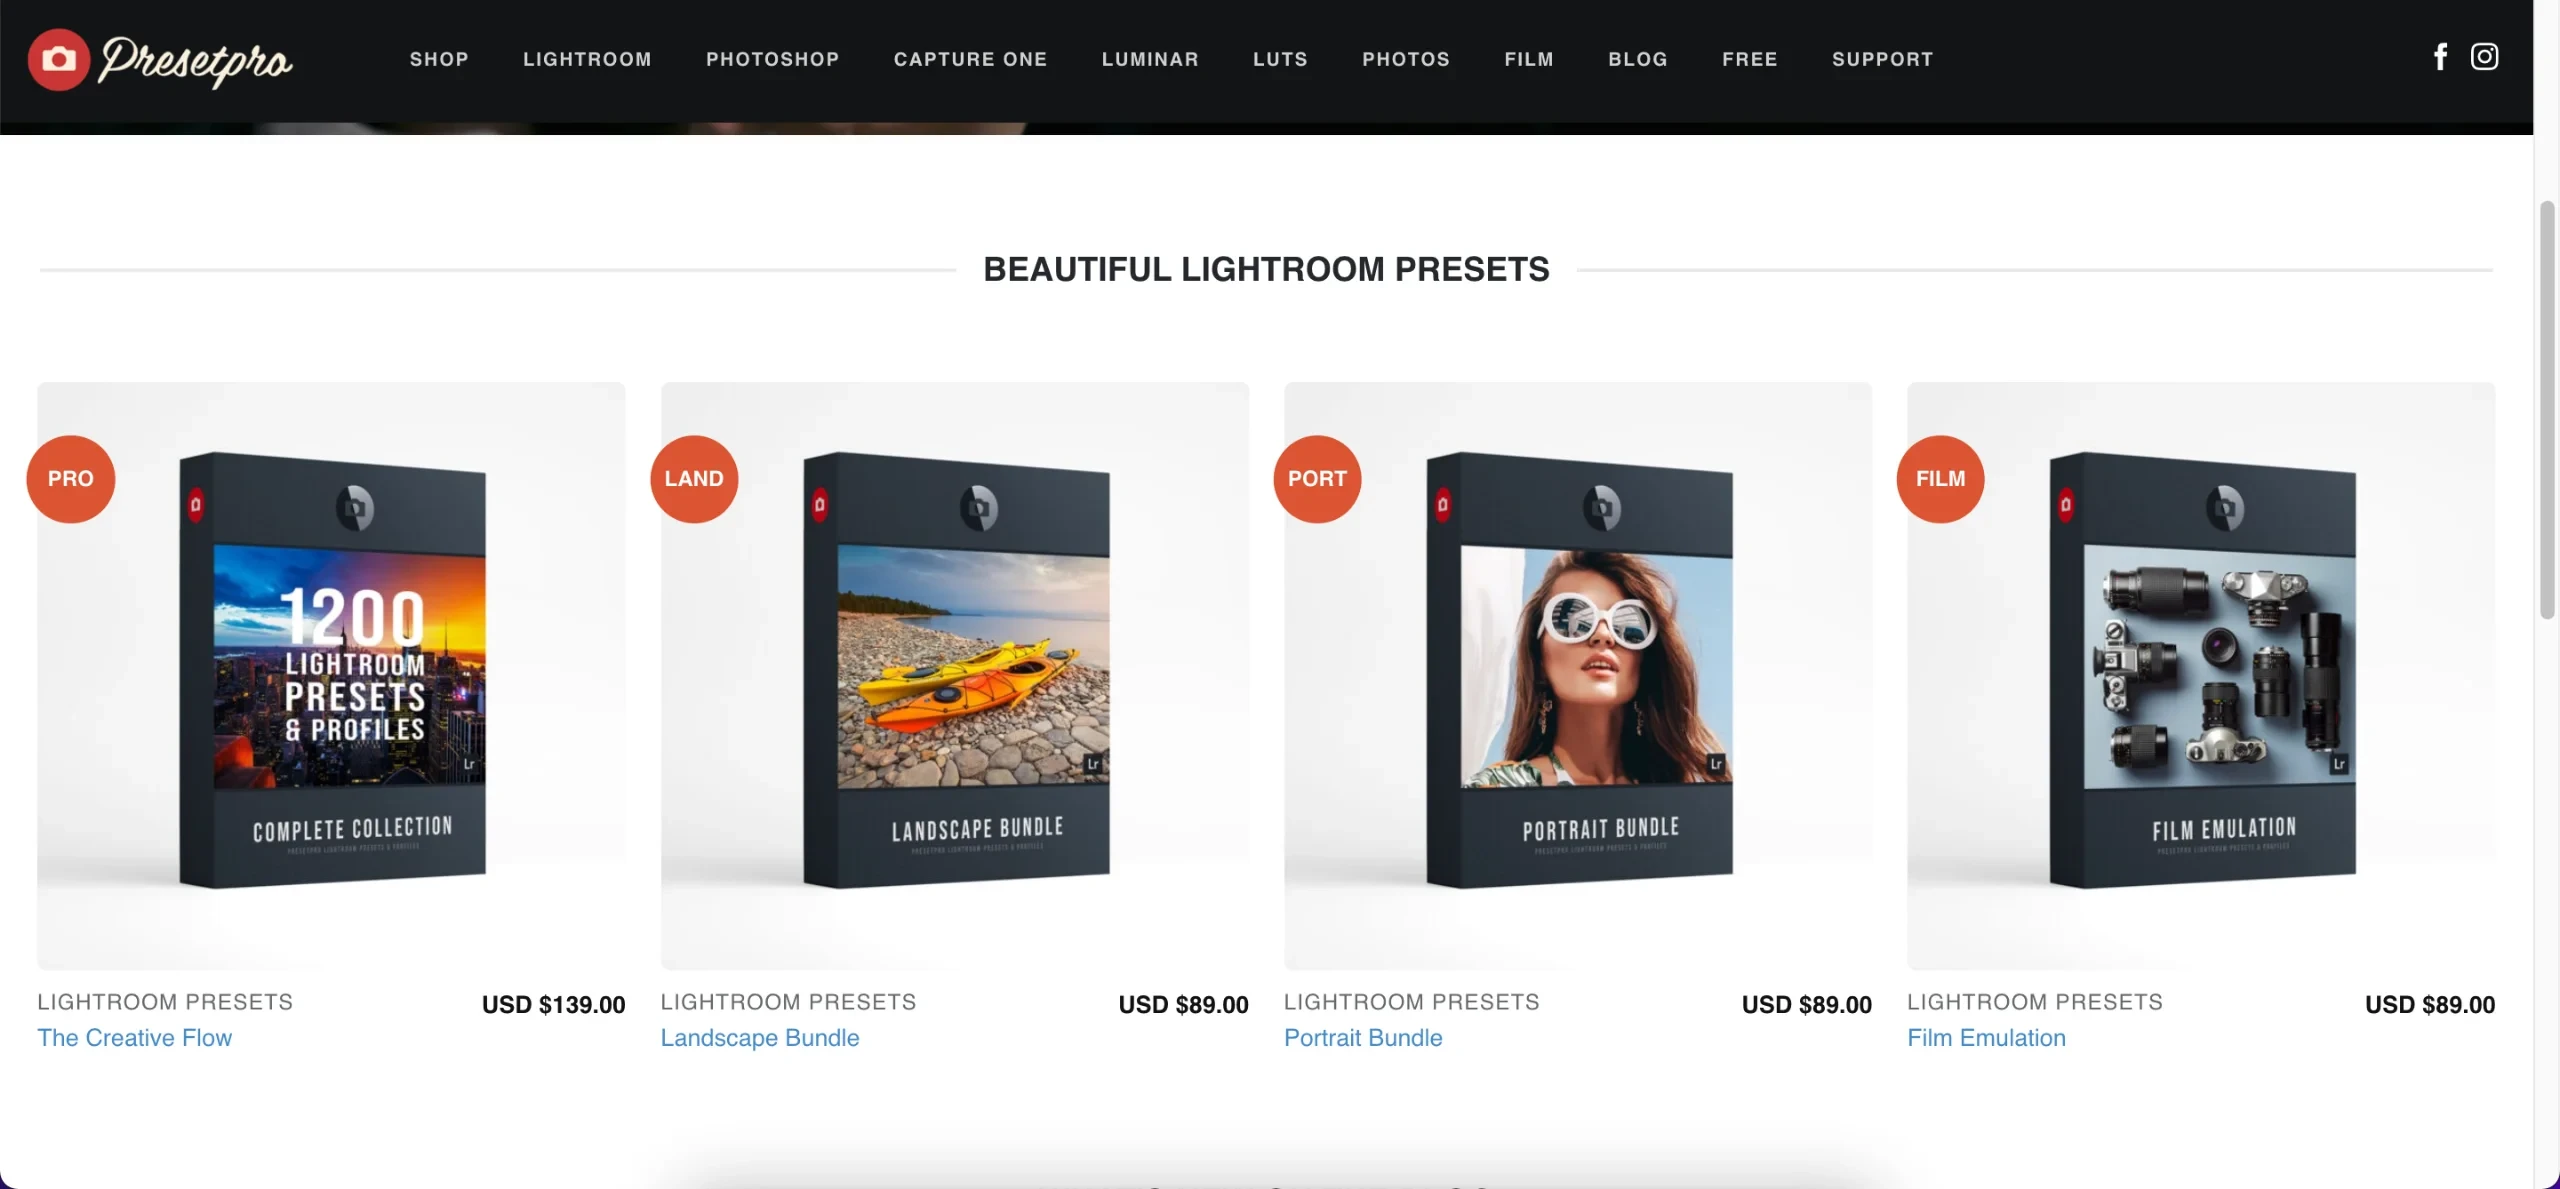Open the SHOP menu item
Viewport: 2560px width, 1189px height.
(x=439, y=59)
